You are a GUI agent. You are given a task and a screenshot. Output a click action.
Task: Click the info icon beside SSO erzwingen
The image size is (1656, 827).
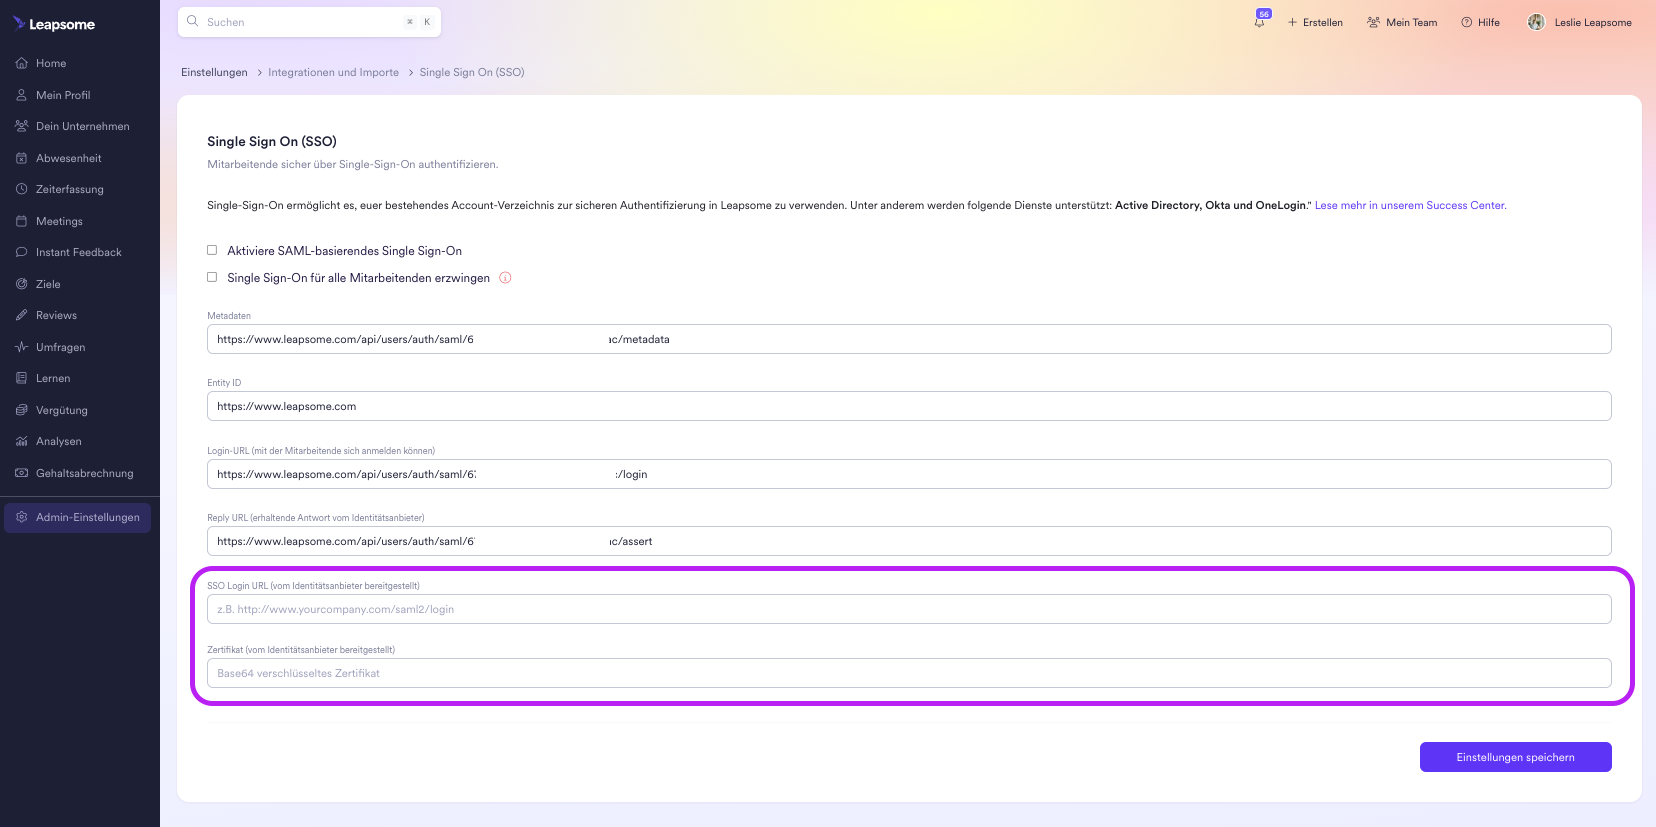coord(505,278)
